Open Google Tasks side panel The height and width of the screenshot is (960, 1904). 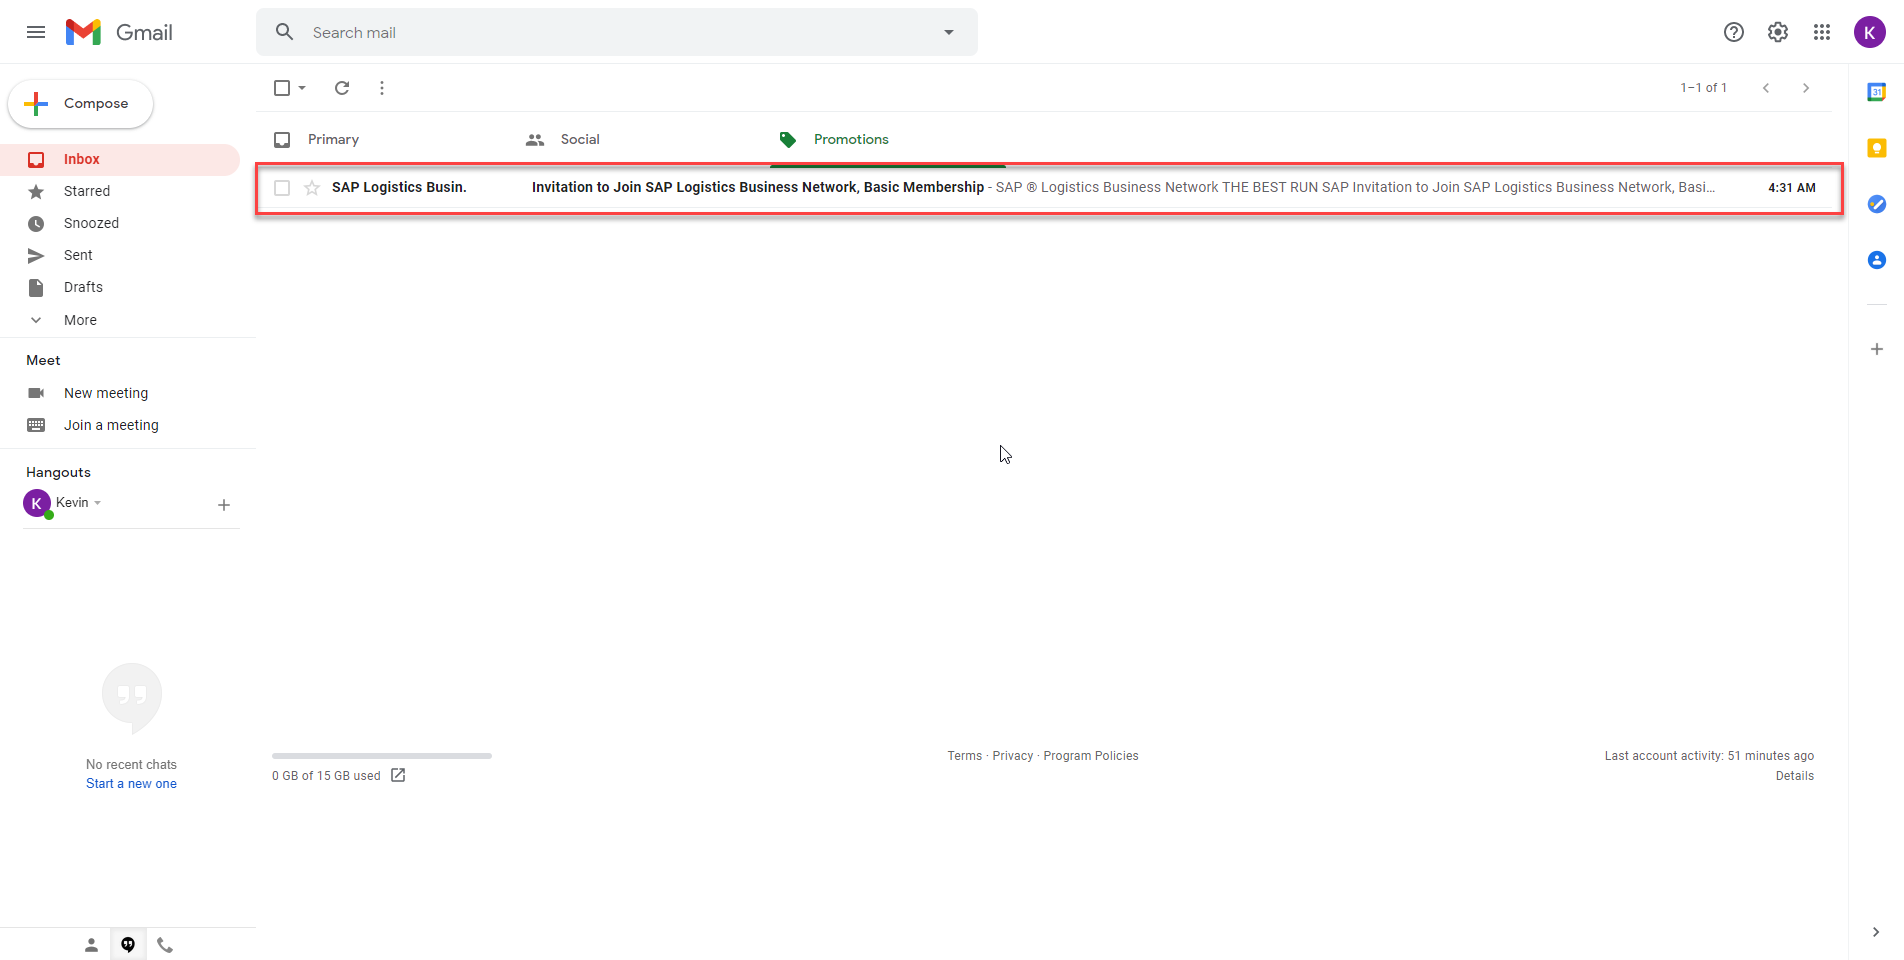click(1877, 204)
